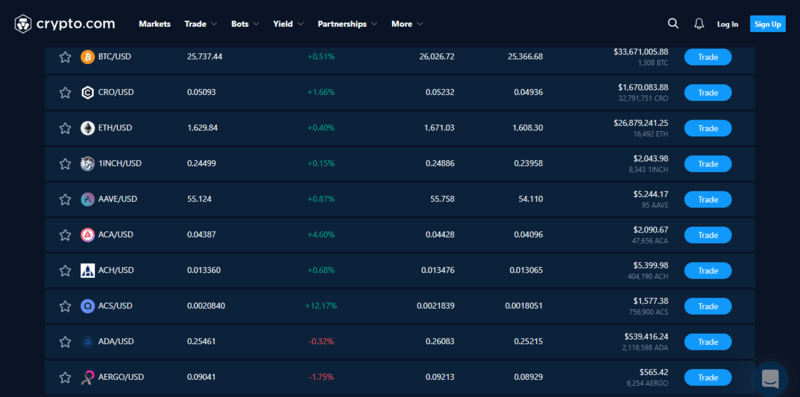This screenshot has height=397, width=800.
Task: Trade the BTC/USD pair
Action: (708, 57)
